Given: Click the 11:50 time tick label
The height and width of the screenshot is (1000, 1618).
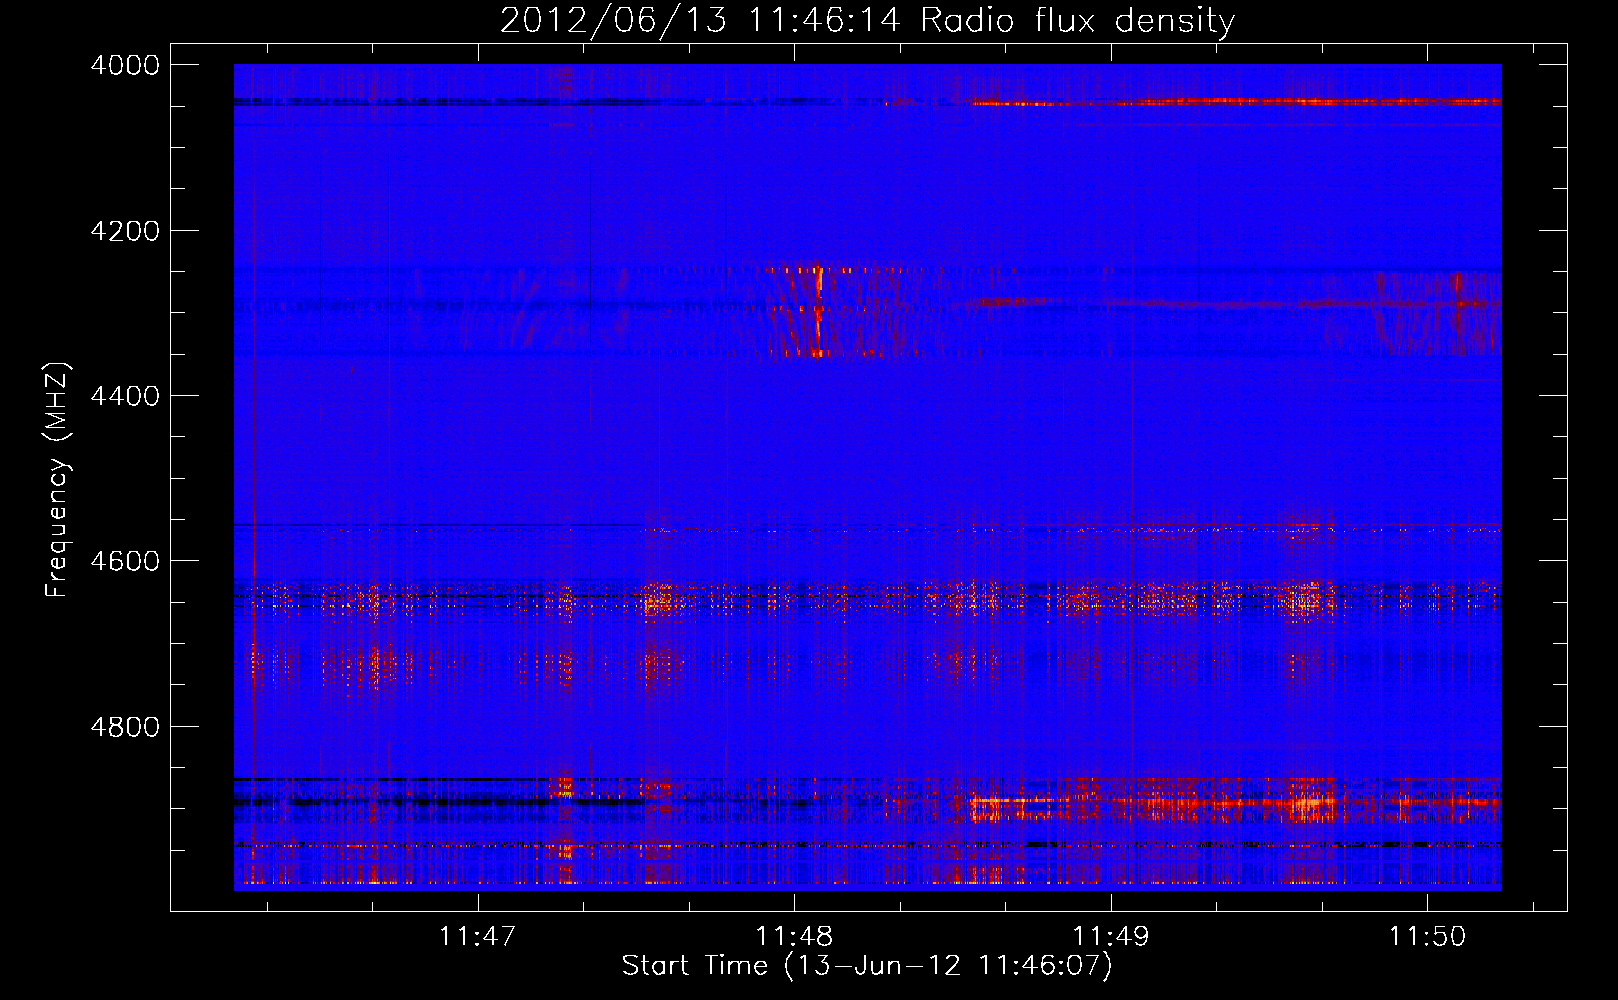Looking at the screenshot, I should [x=1427, y=936].
